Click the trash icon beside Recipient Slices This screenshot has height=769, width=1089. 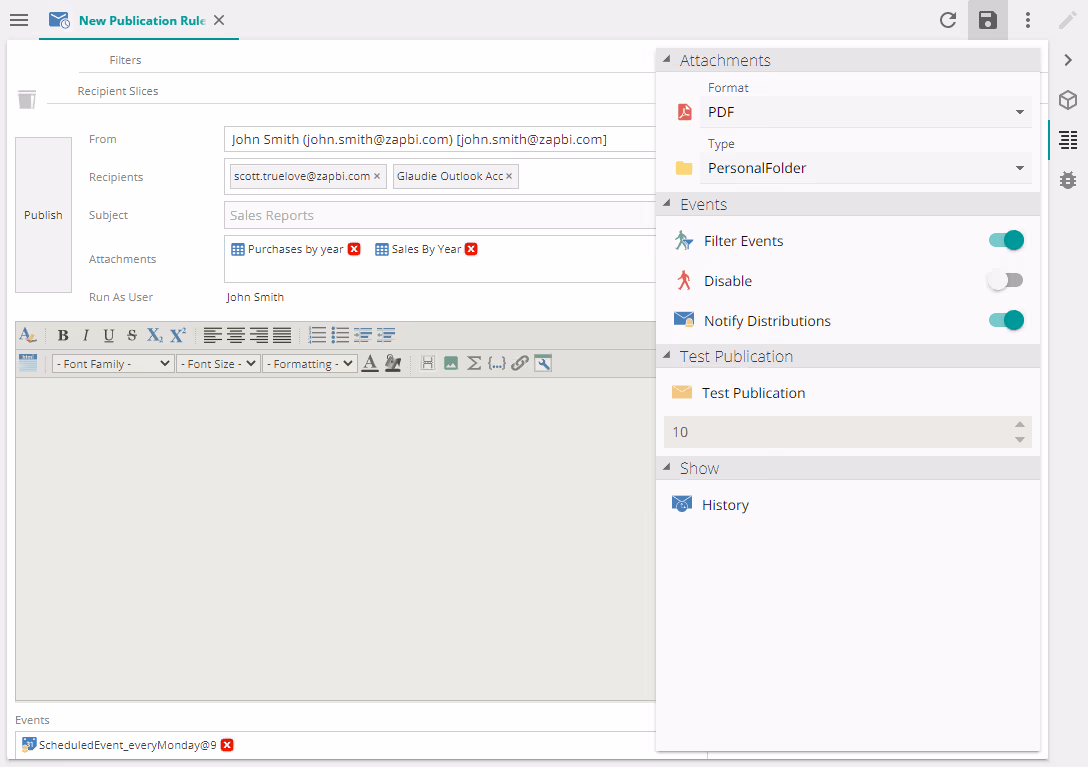coord(27,99)
